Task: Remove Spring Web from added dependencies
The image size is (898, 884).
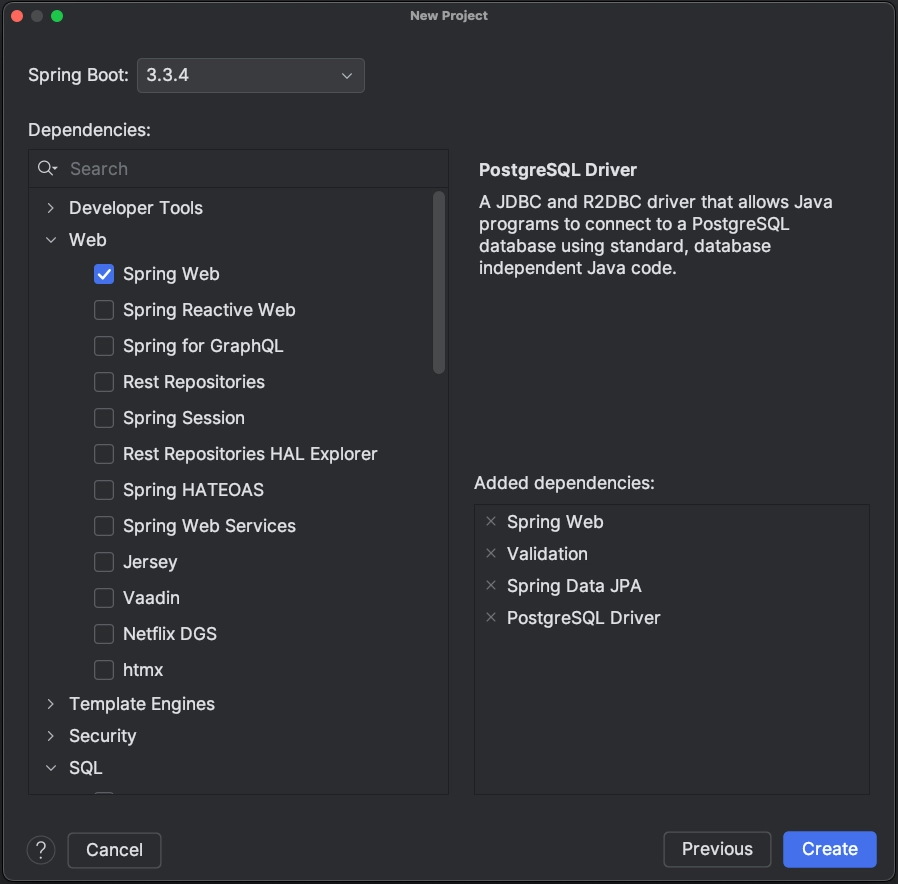Action: (x=491, y=522)
